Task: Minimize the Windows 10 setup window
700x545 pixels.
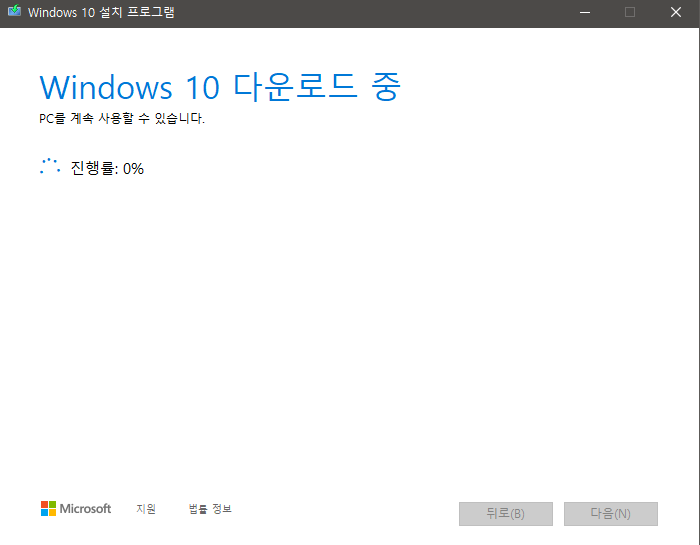Action: [585, 12]
